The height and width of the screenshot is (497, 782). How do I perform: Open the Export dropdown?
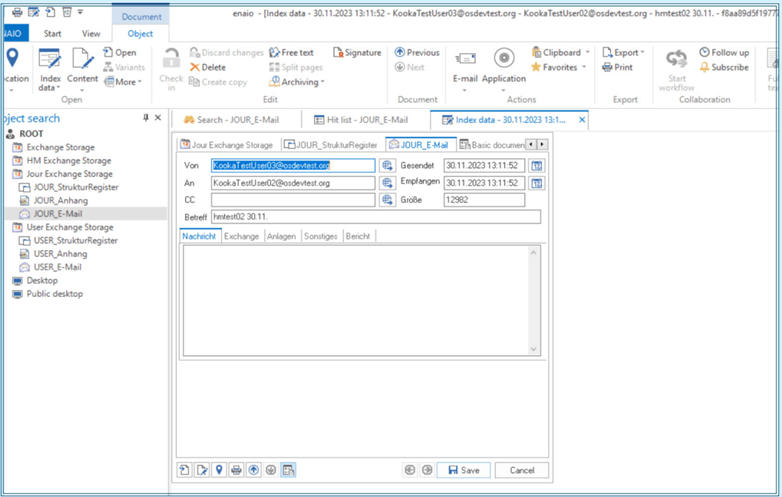pos(623,52)
